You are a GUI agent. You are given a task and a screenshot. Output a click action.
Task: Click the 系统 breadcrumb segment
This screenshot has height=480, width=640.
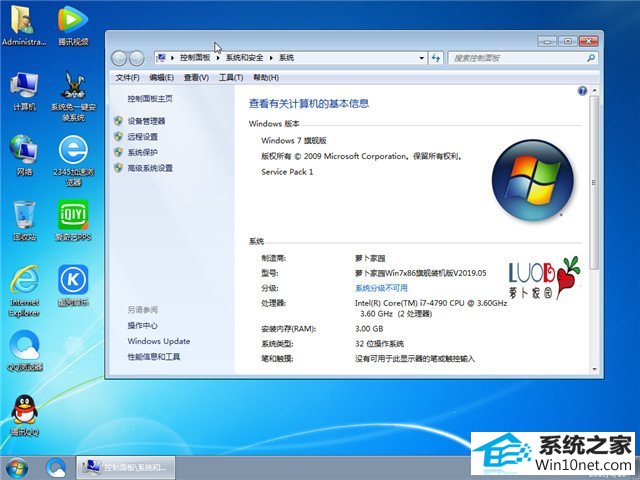click(286, 58)
